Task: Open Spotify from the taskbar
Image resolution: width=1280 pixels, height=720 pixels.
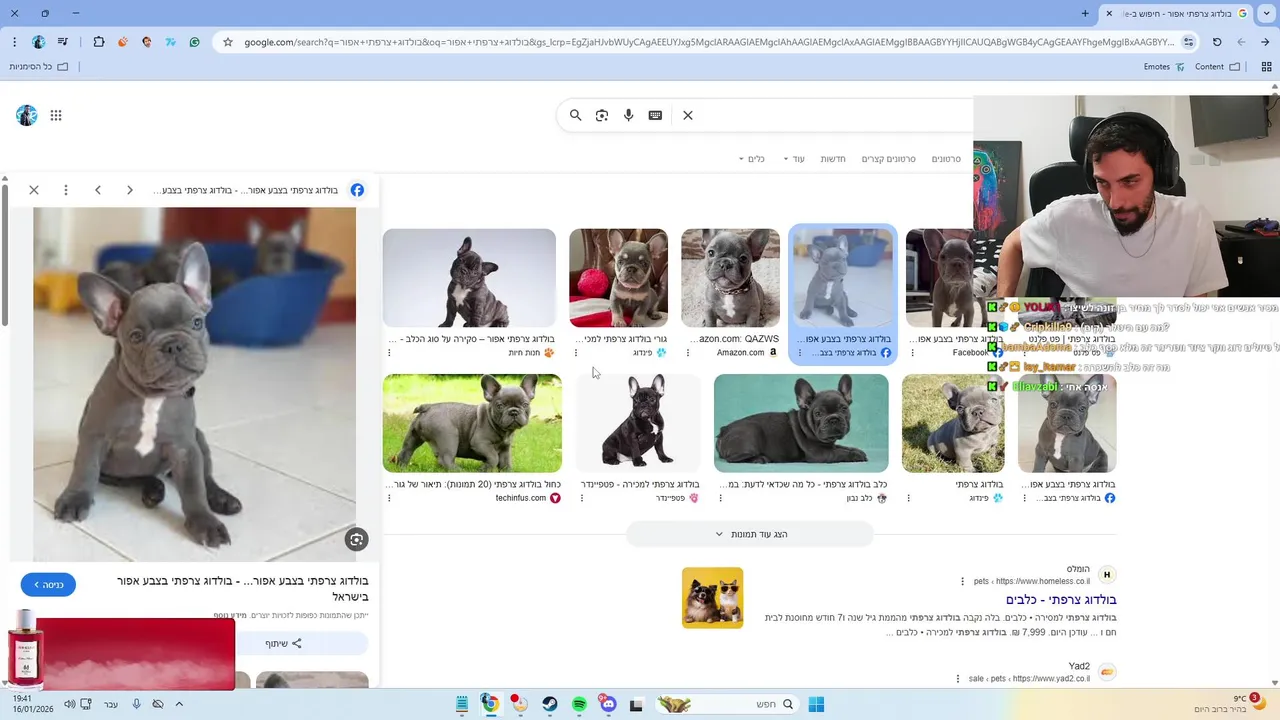Action: (x=579, y=704)
